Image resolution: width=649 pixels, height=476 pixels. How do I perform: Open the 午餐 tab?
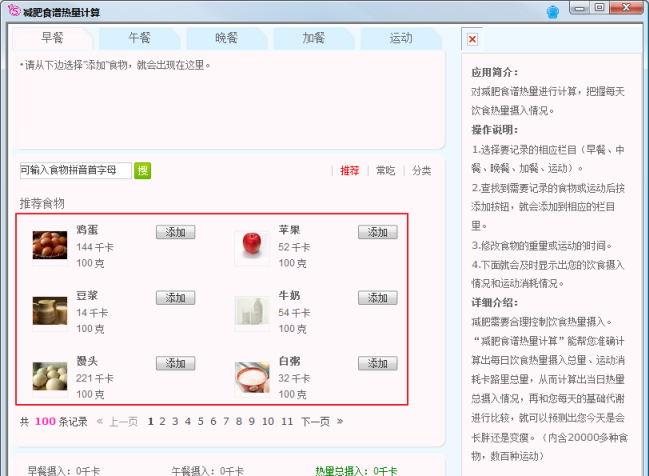(x=139, y=38)
